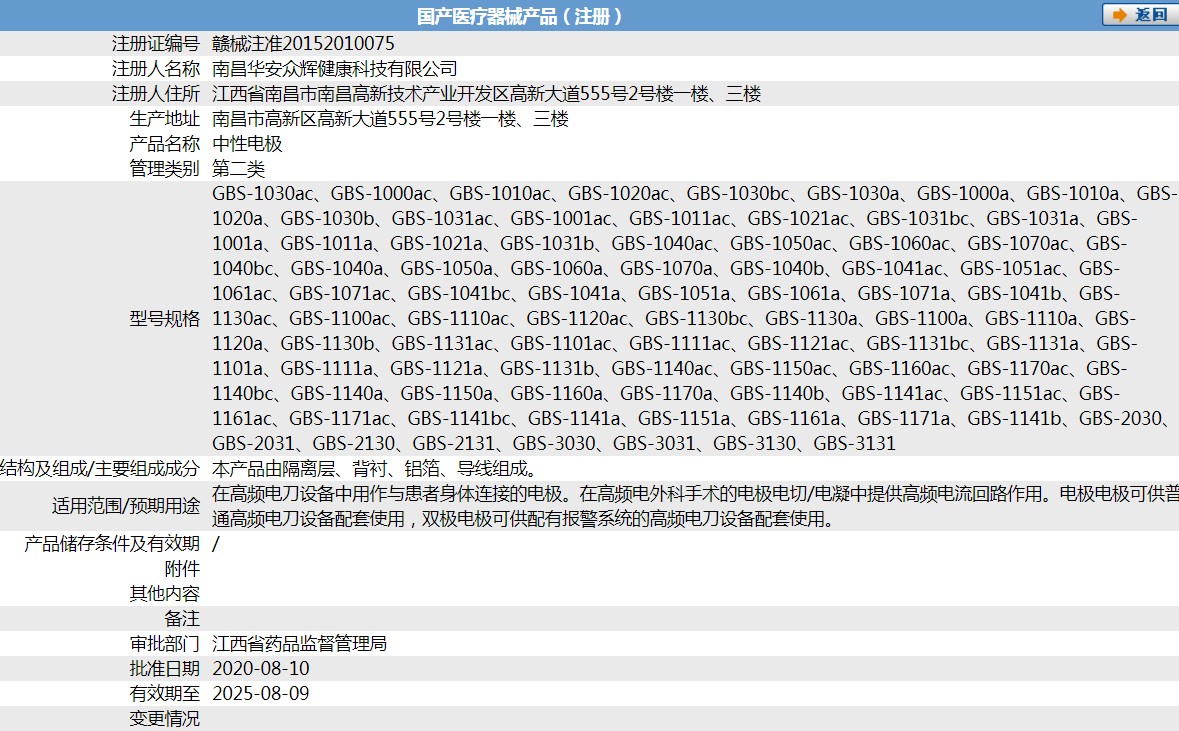Select model GBS-3131 at list end
1179x731 pixels.
click(x=854, y=443)
